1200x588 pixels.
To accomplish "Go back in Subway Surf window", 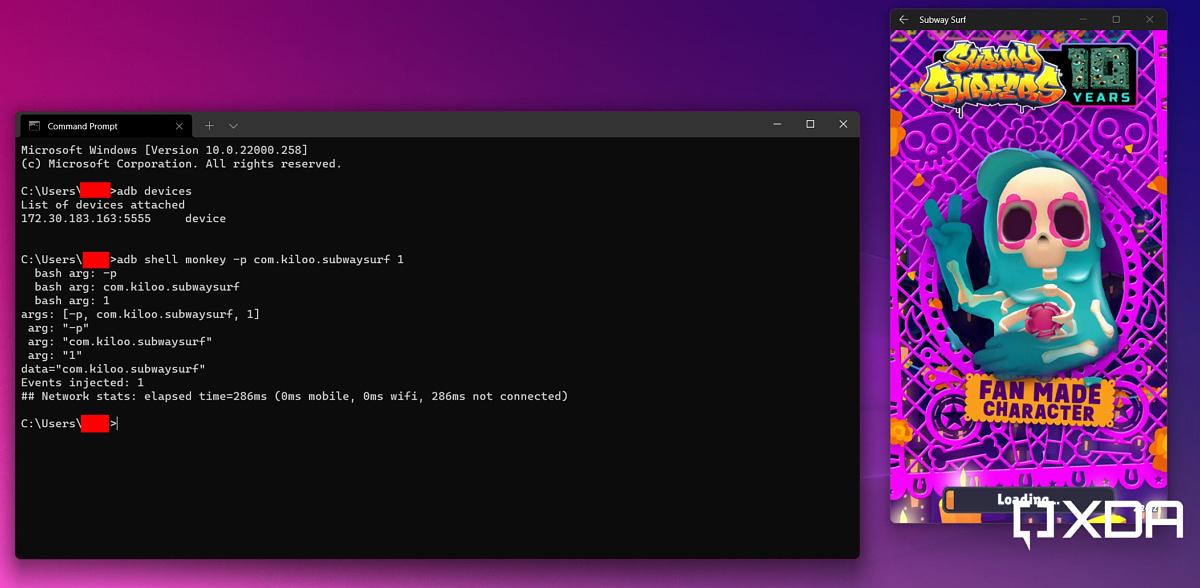I will 904,19.
